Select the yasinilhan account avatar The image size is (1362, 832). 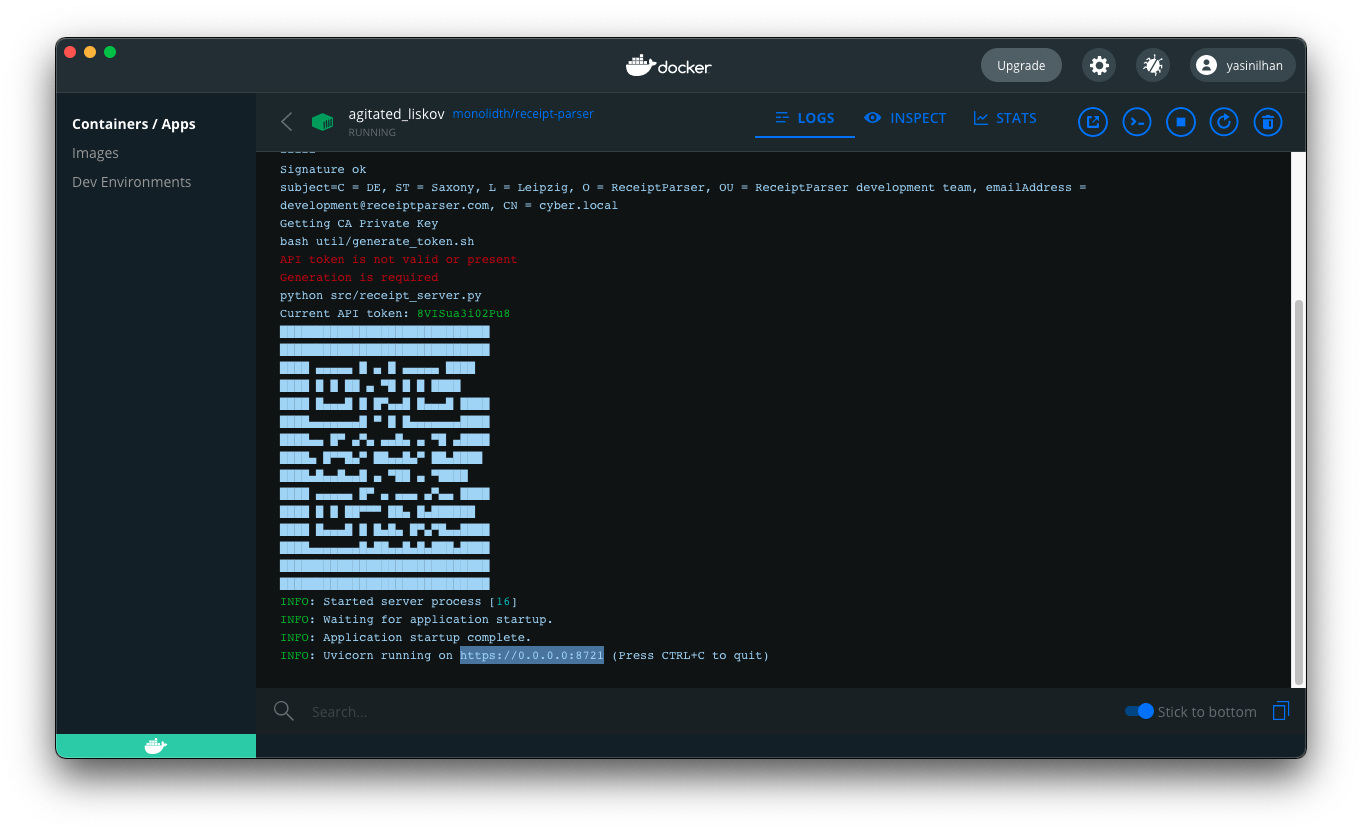1242,64
